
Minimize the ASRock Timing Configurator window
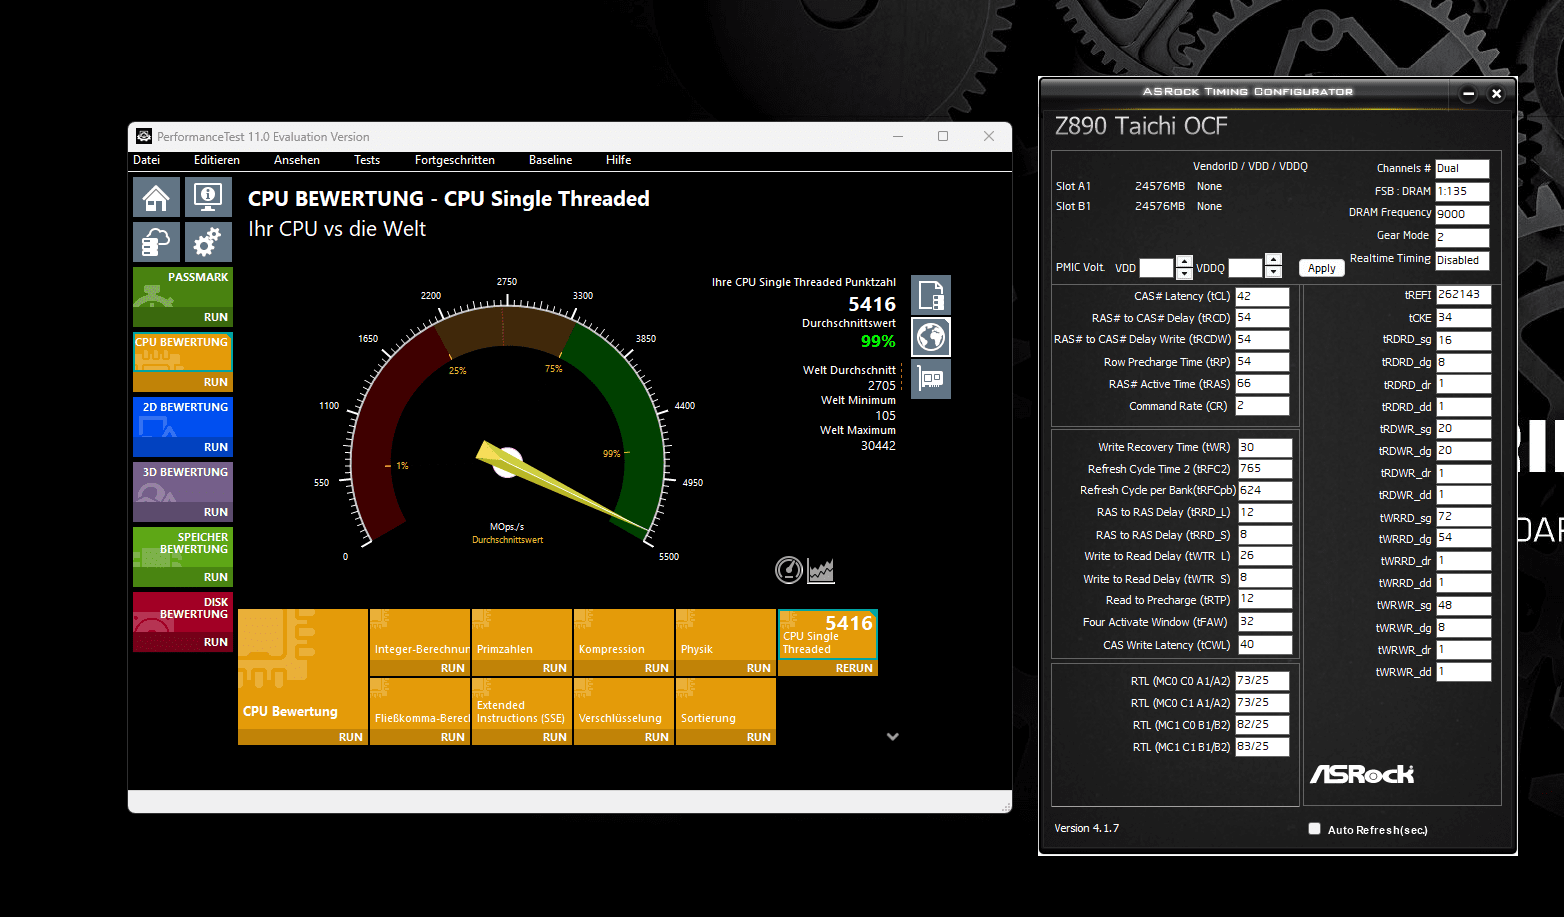[x=1468, y=93]
